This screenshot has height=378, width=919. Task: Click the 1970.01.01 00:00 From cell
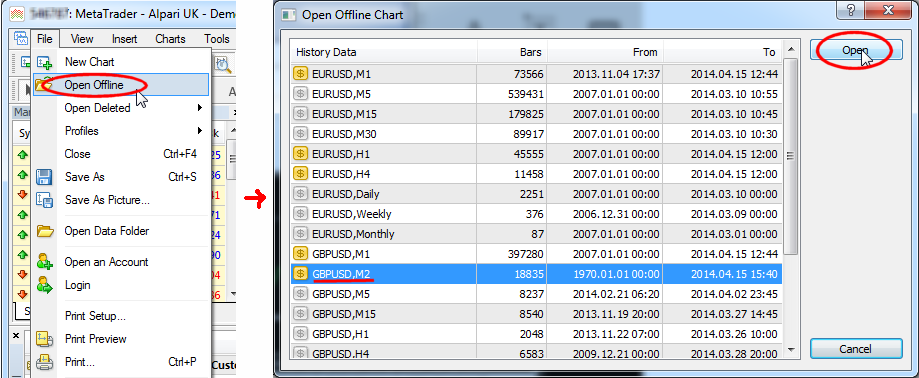point(606,274)
